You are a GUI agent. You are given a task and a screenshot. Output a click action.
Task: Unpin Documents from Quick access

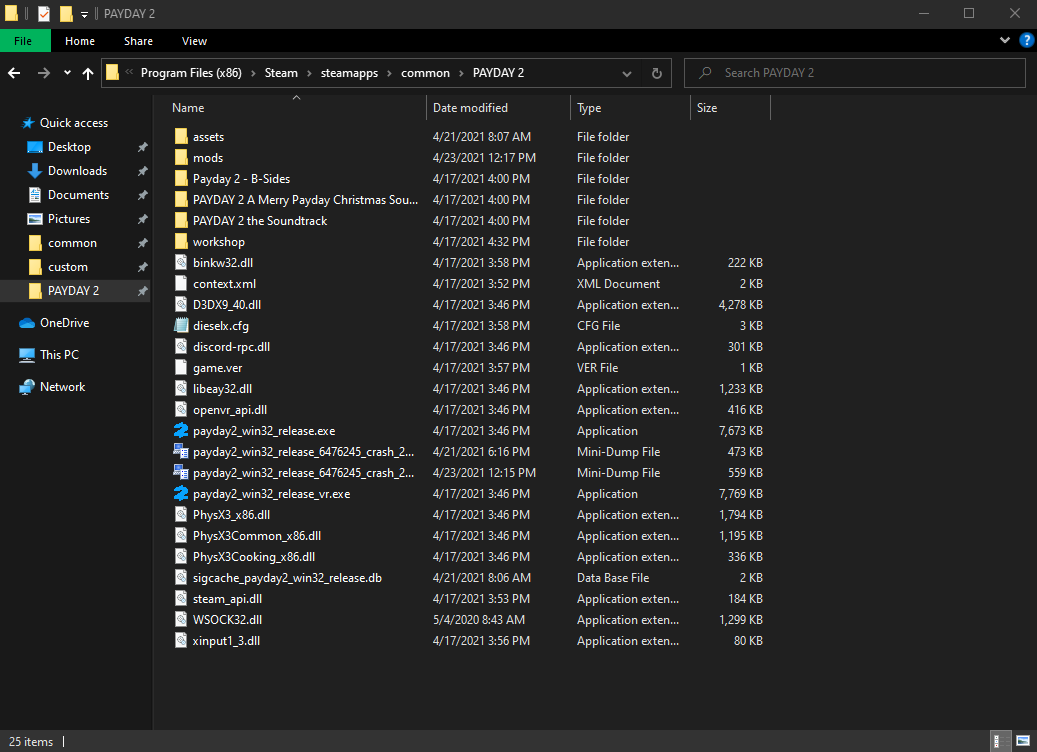(142, 195)
